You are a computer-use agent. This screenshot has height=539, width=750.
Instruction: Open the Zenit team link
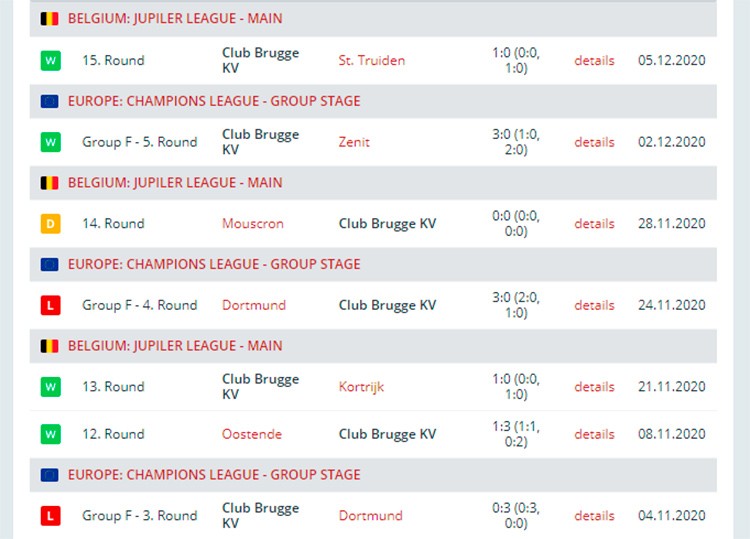pyautogui.click(x=354, y=142)
